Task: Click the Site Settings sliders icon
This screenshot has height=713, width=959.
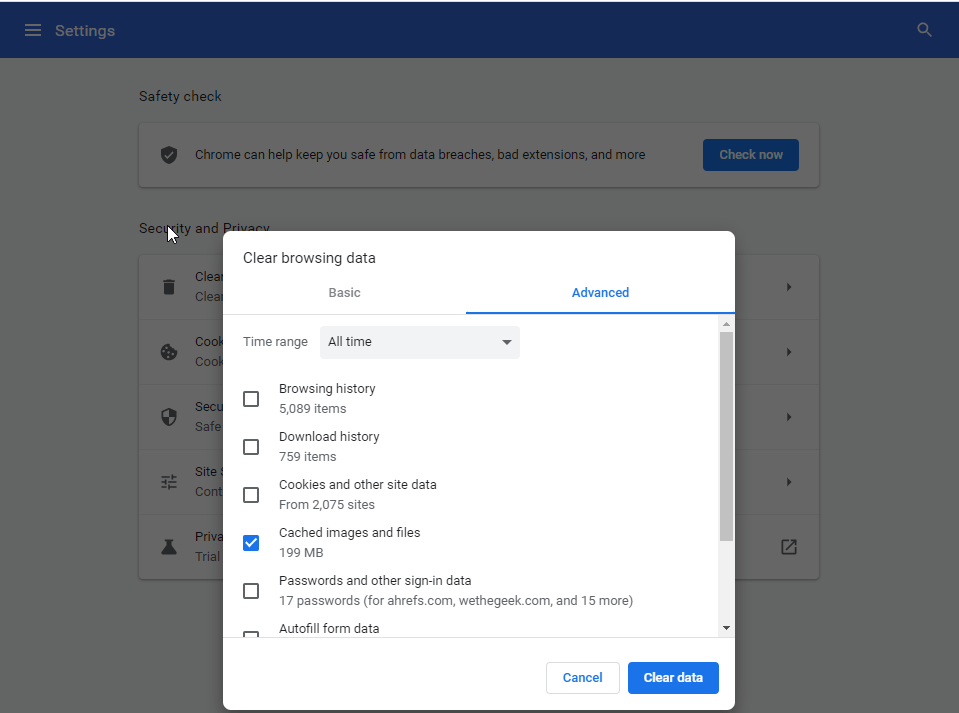Action: click(x=168, y=481)
